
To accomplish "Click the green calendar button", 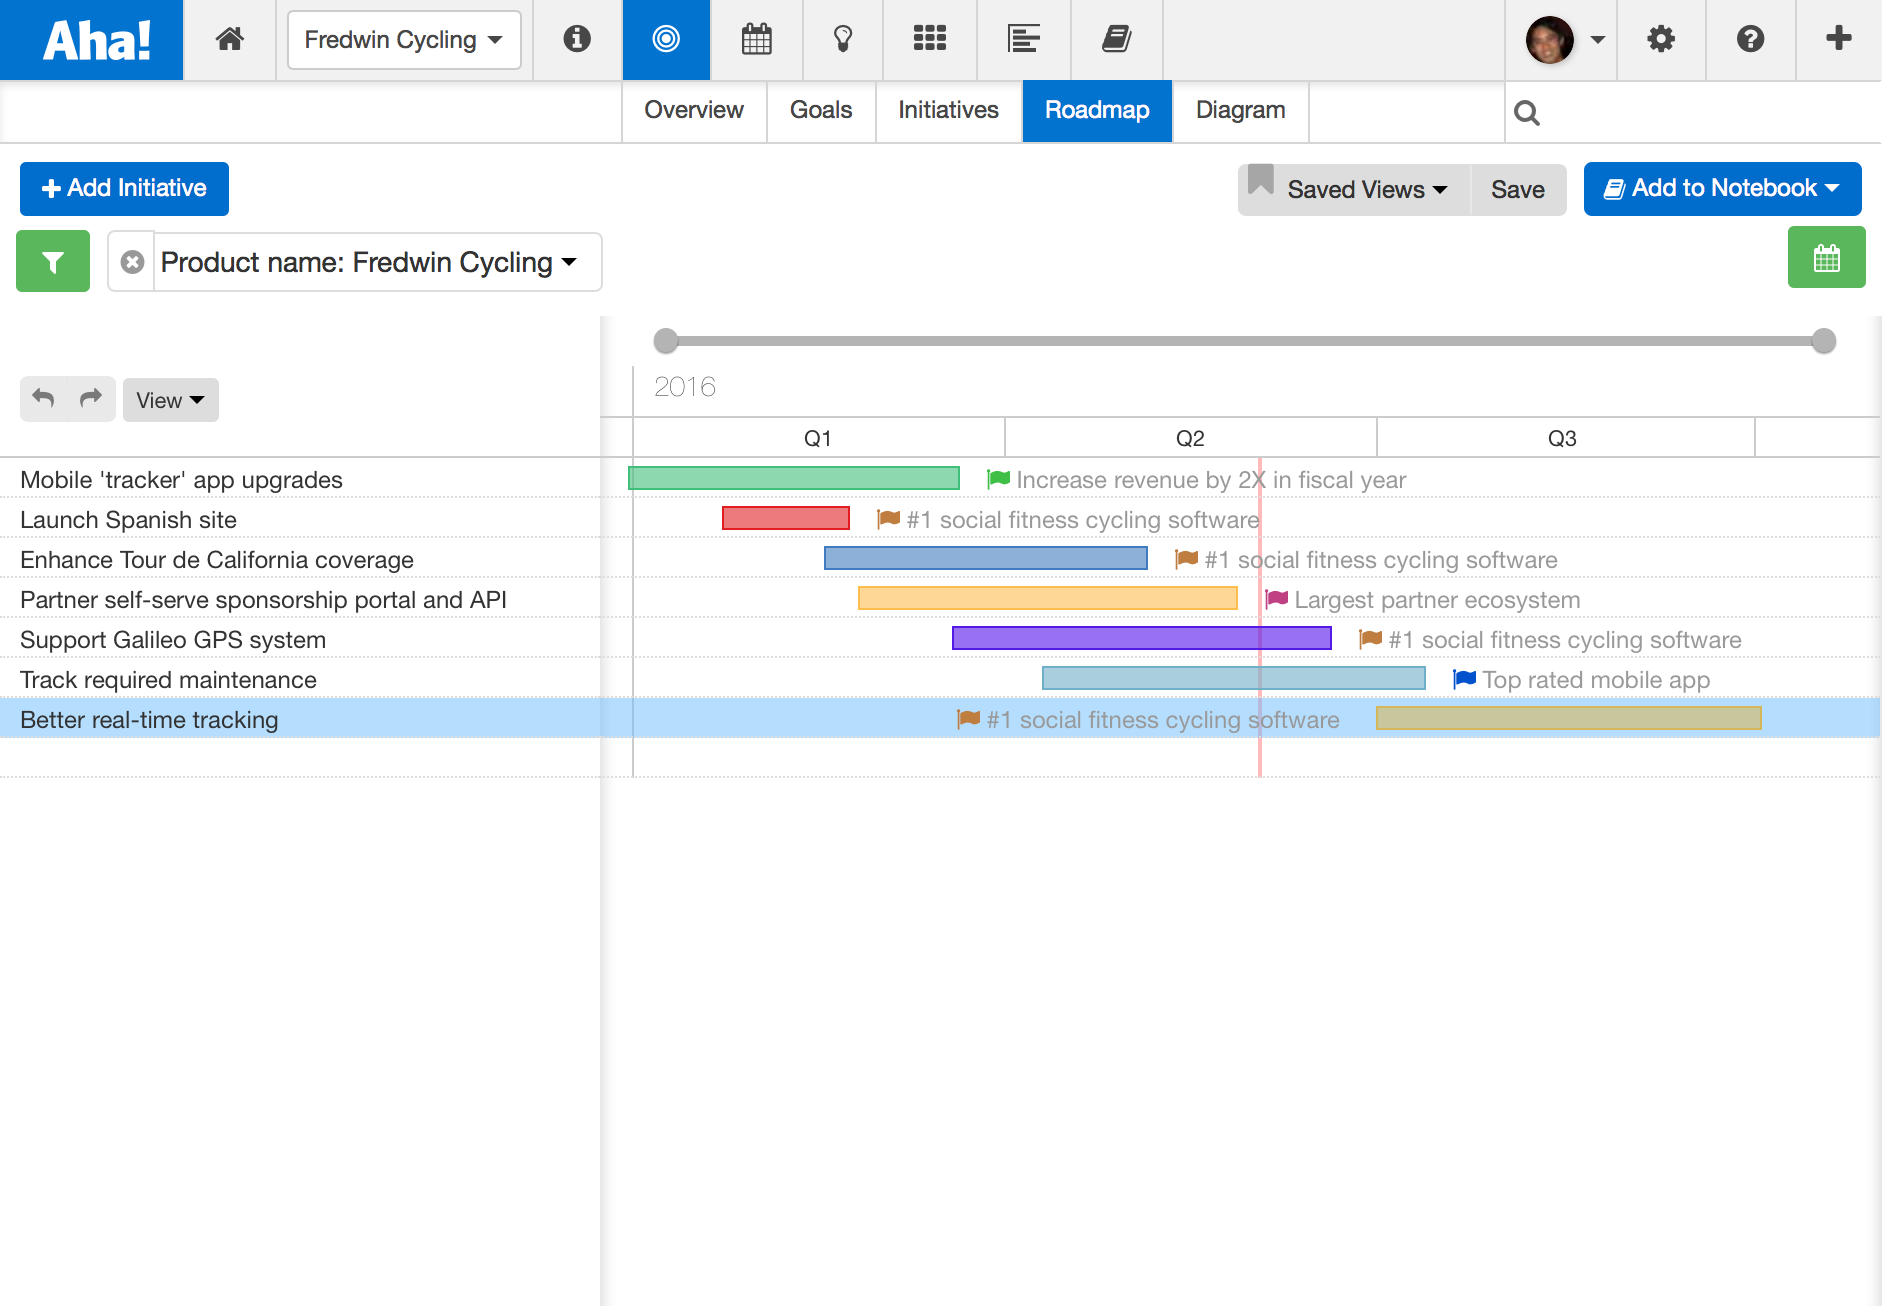I will [1827, 257].
